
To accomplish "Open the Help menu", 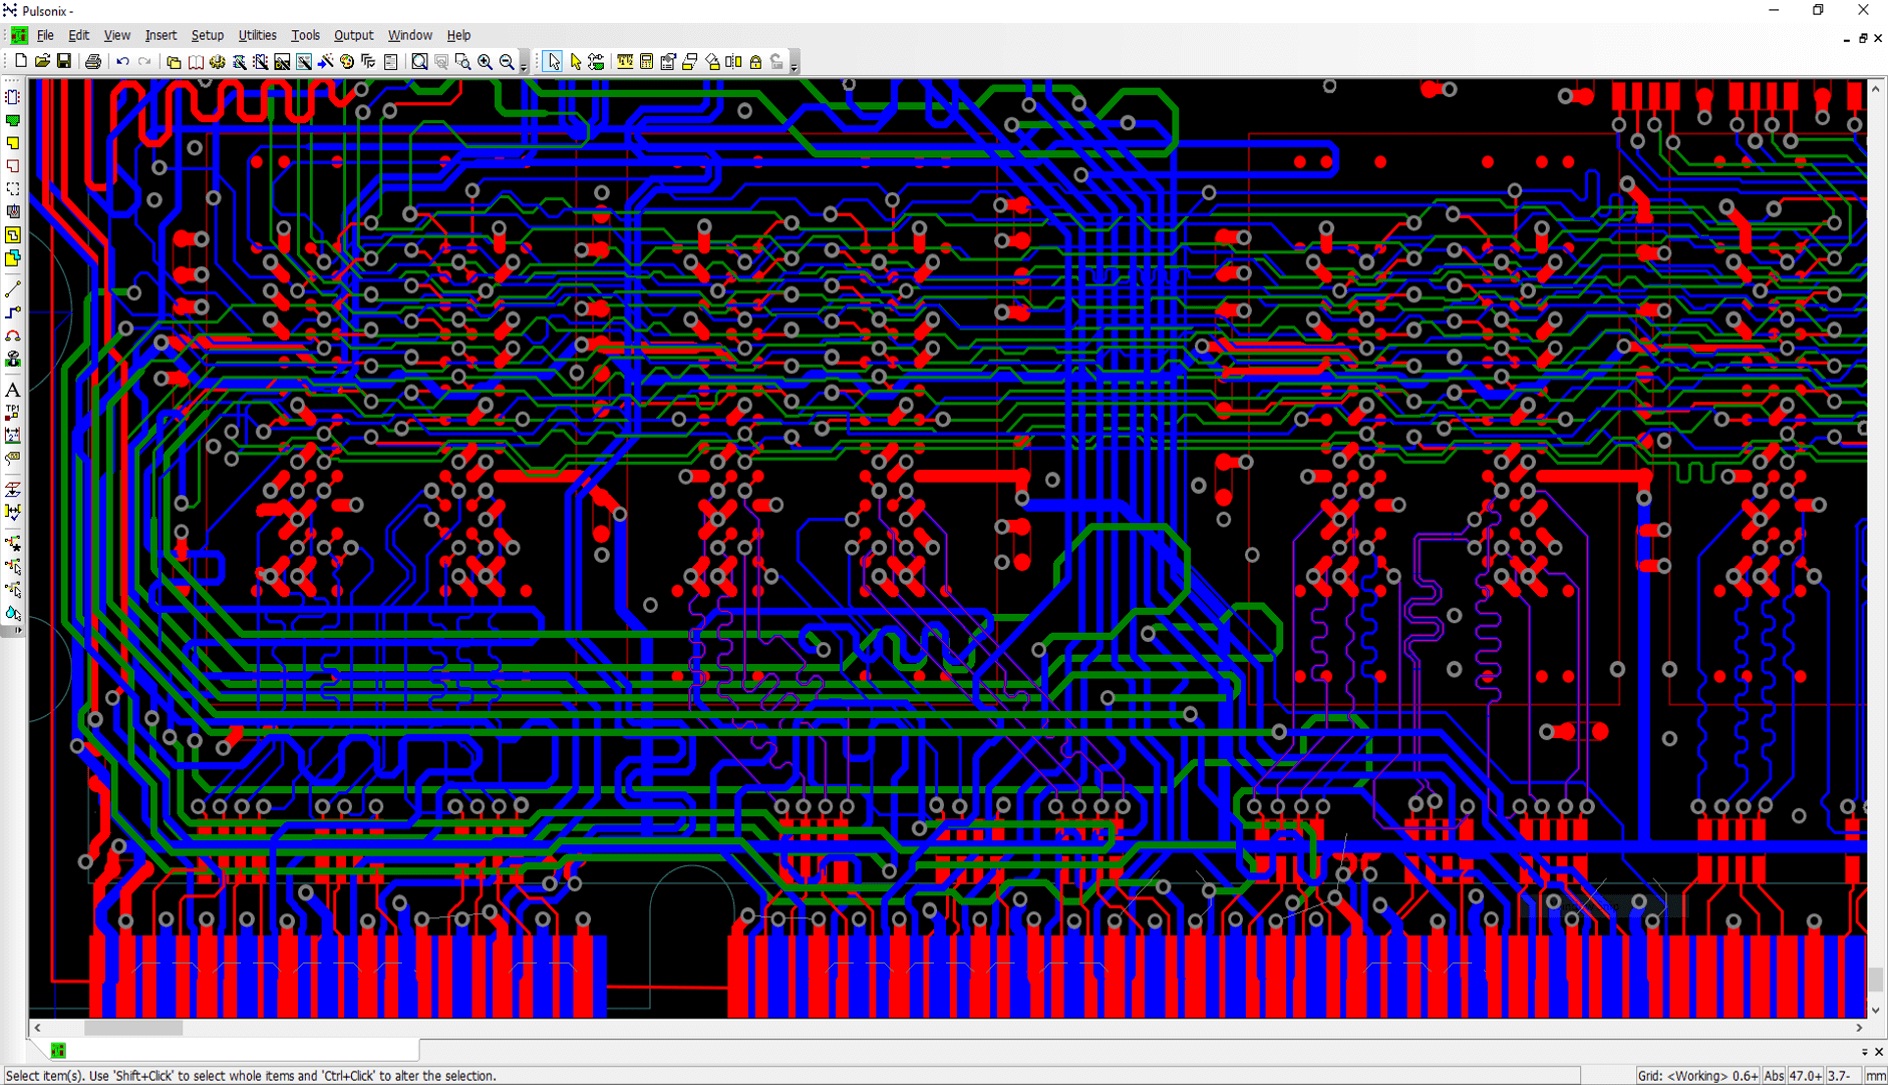I will click(x=458, y=35).
